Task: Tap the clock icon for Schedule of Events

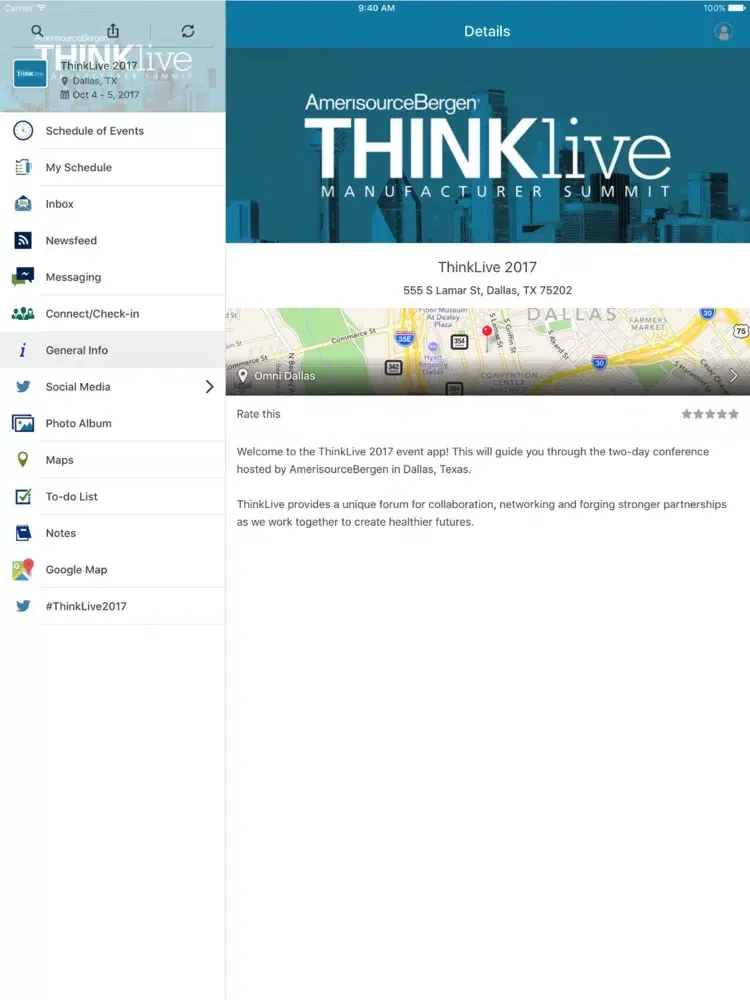Action: click(x=23, y=131)
